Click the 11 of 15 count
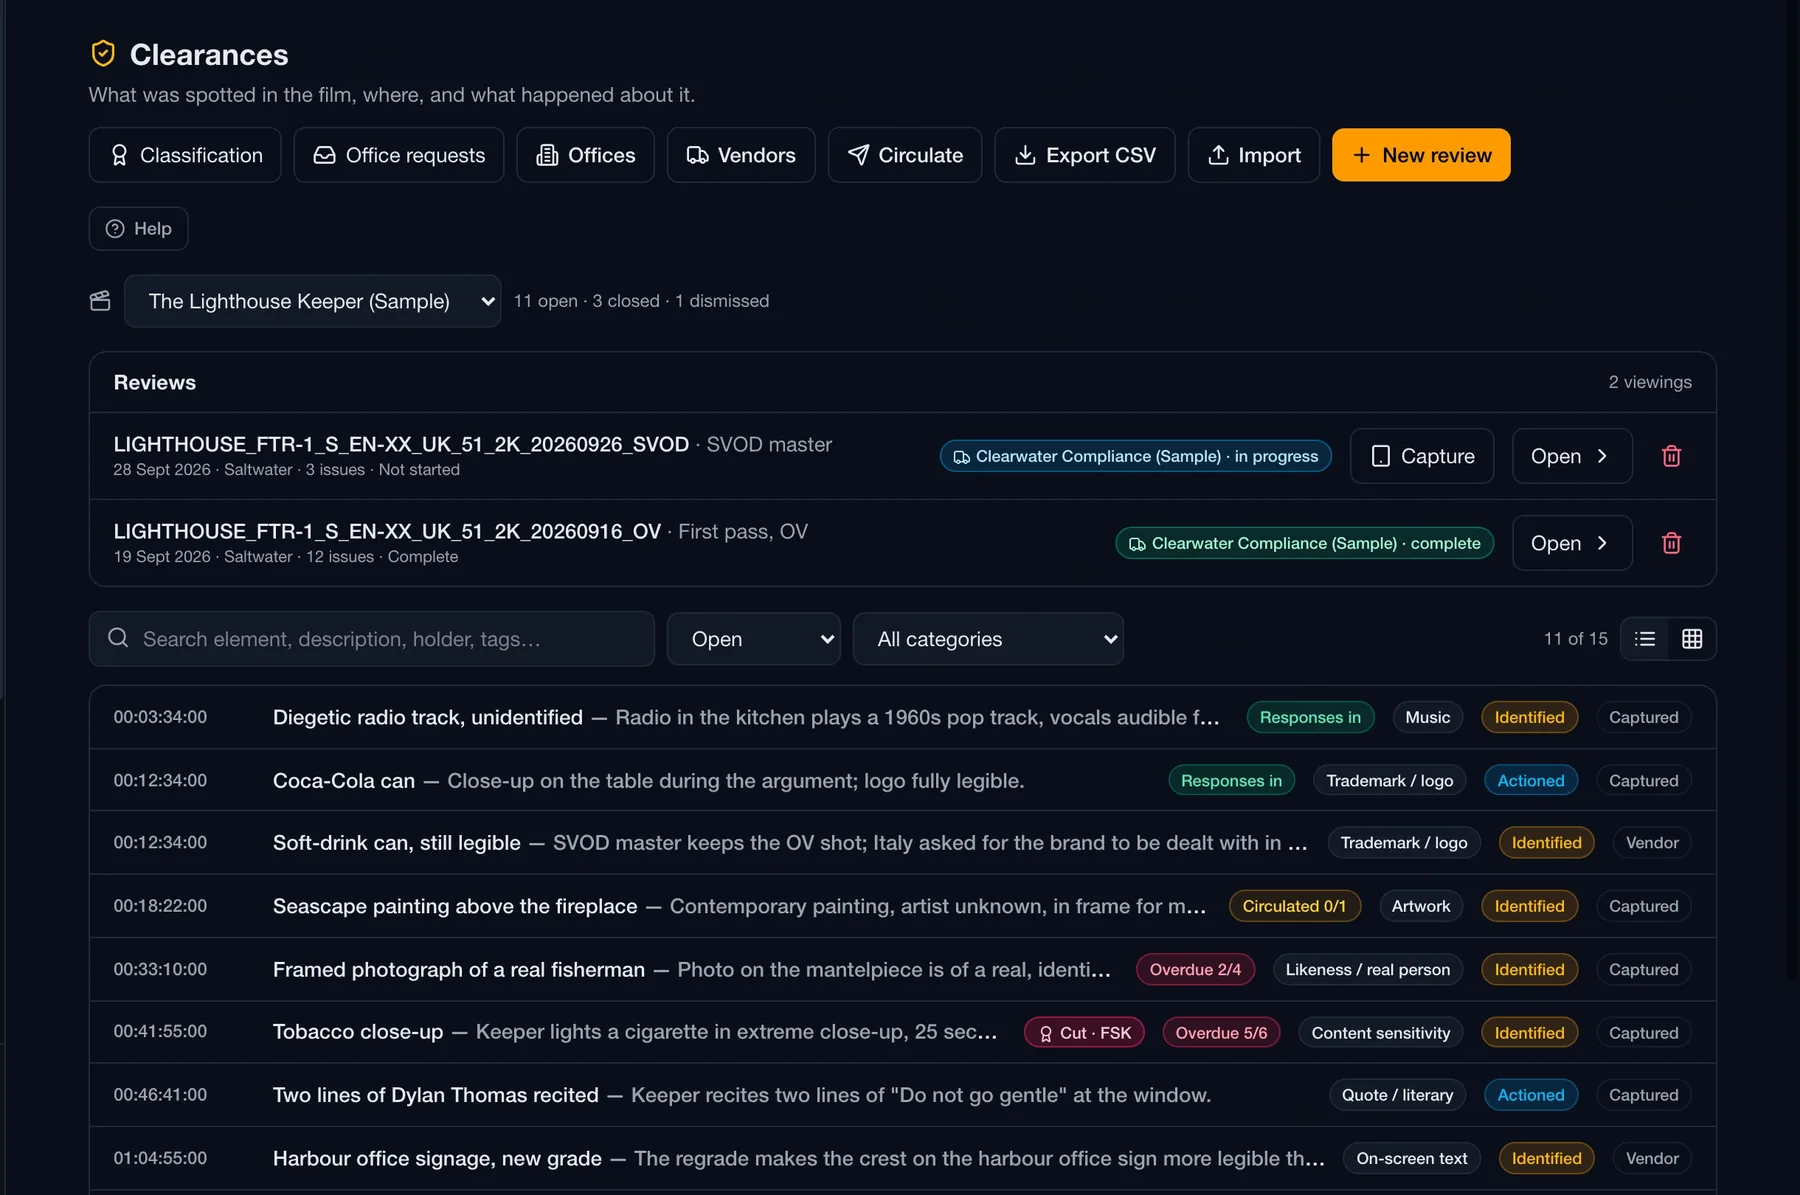The height and width of the screenshot is (1195, 1800). coord(1575,639)
